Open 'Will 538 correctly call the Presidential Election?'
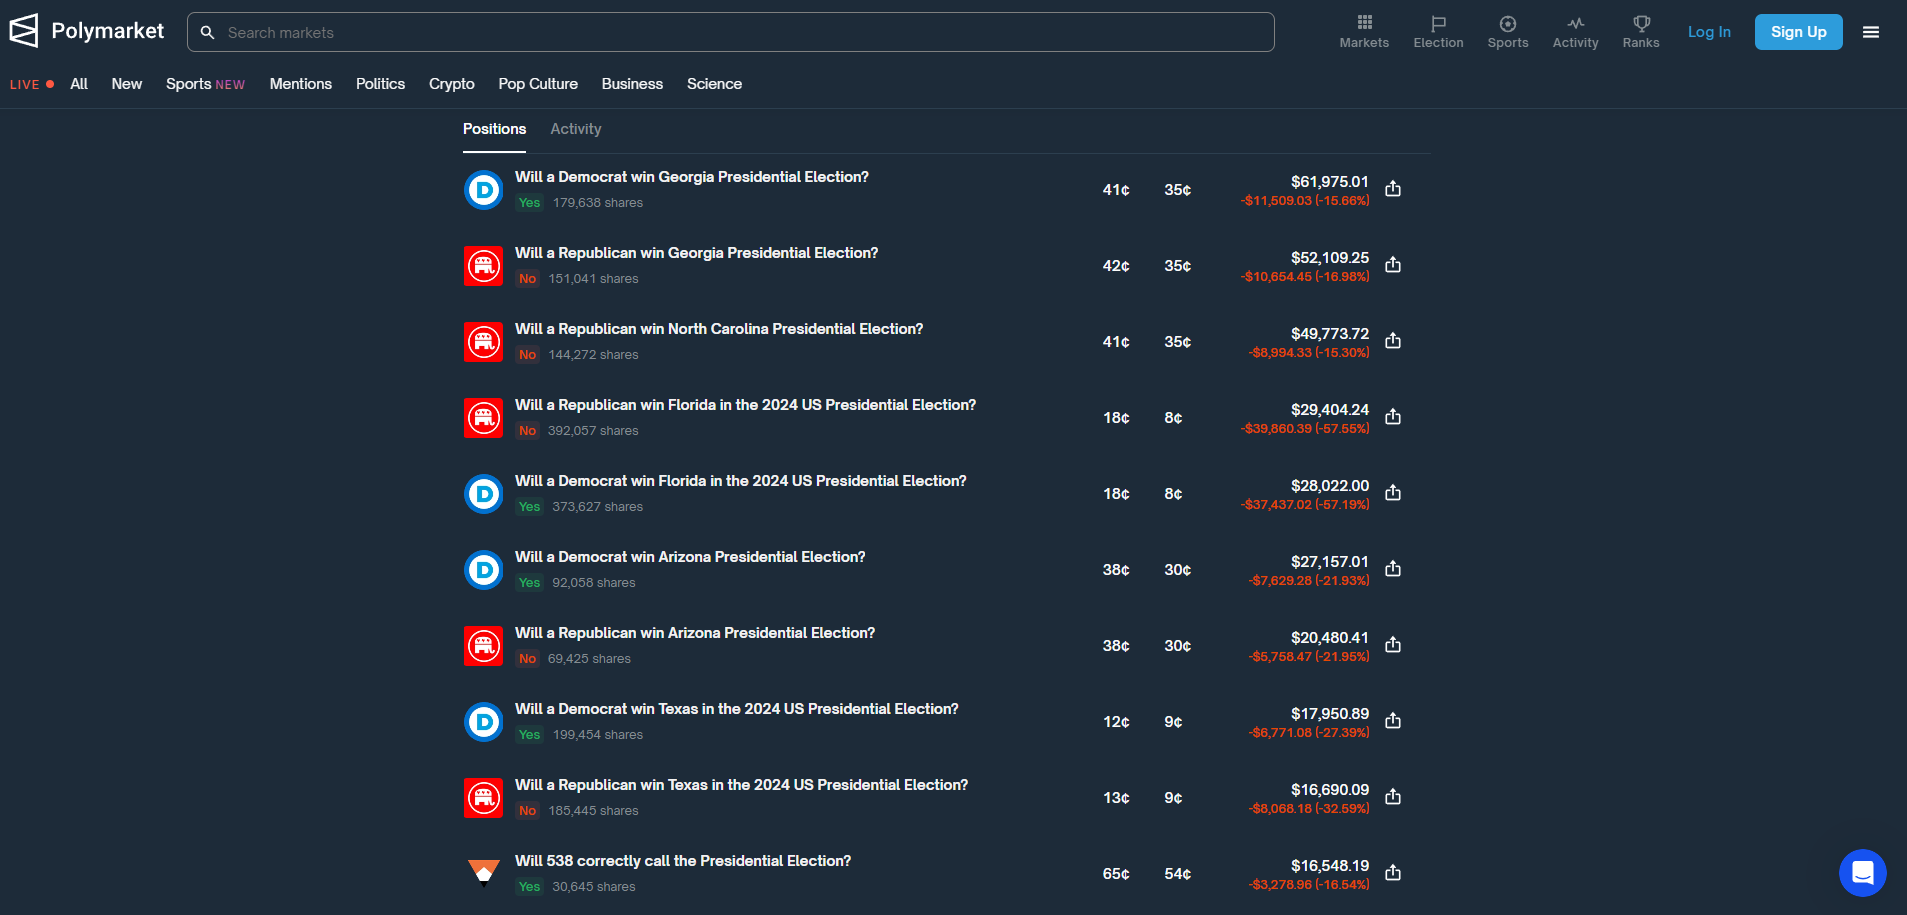This screenshot has width=1907, height=915. tap(683, 861)
